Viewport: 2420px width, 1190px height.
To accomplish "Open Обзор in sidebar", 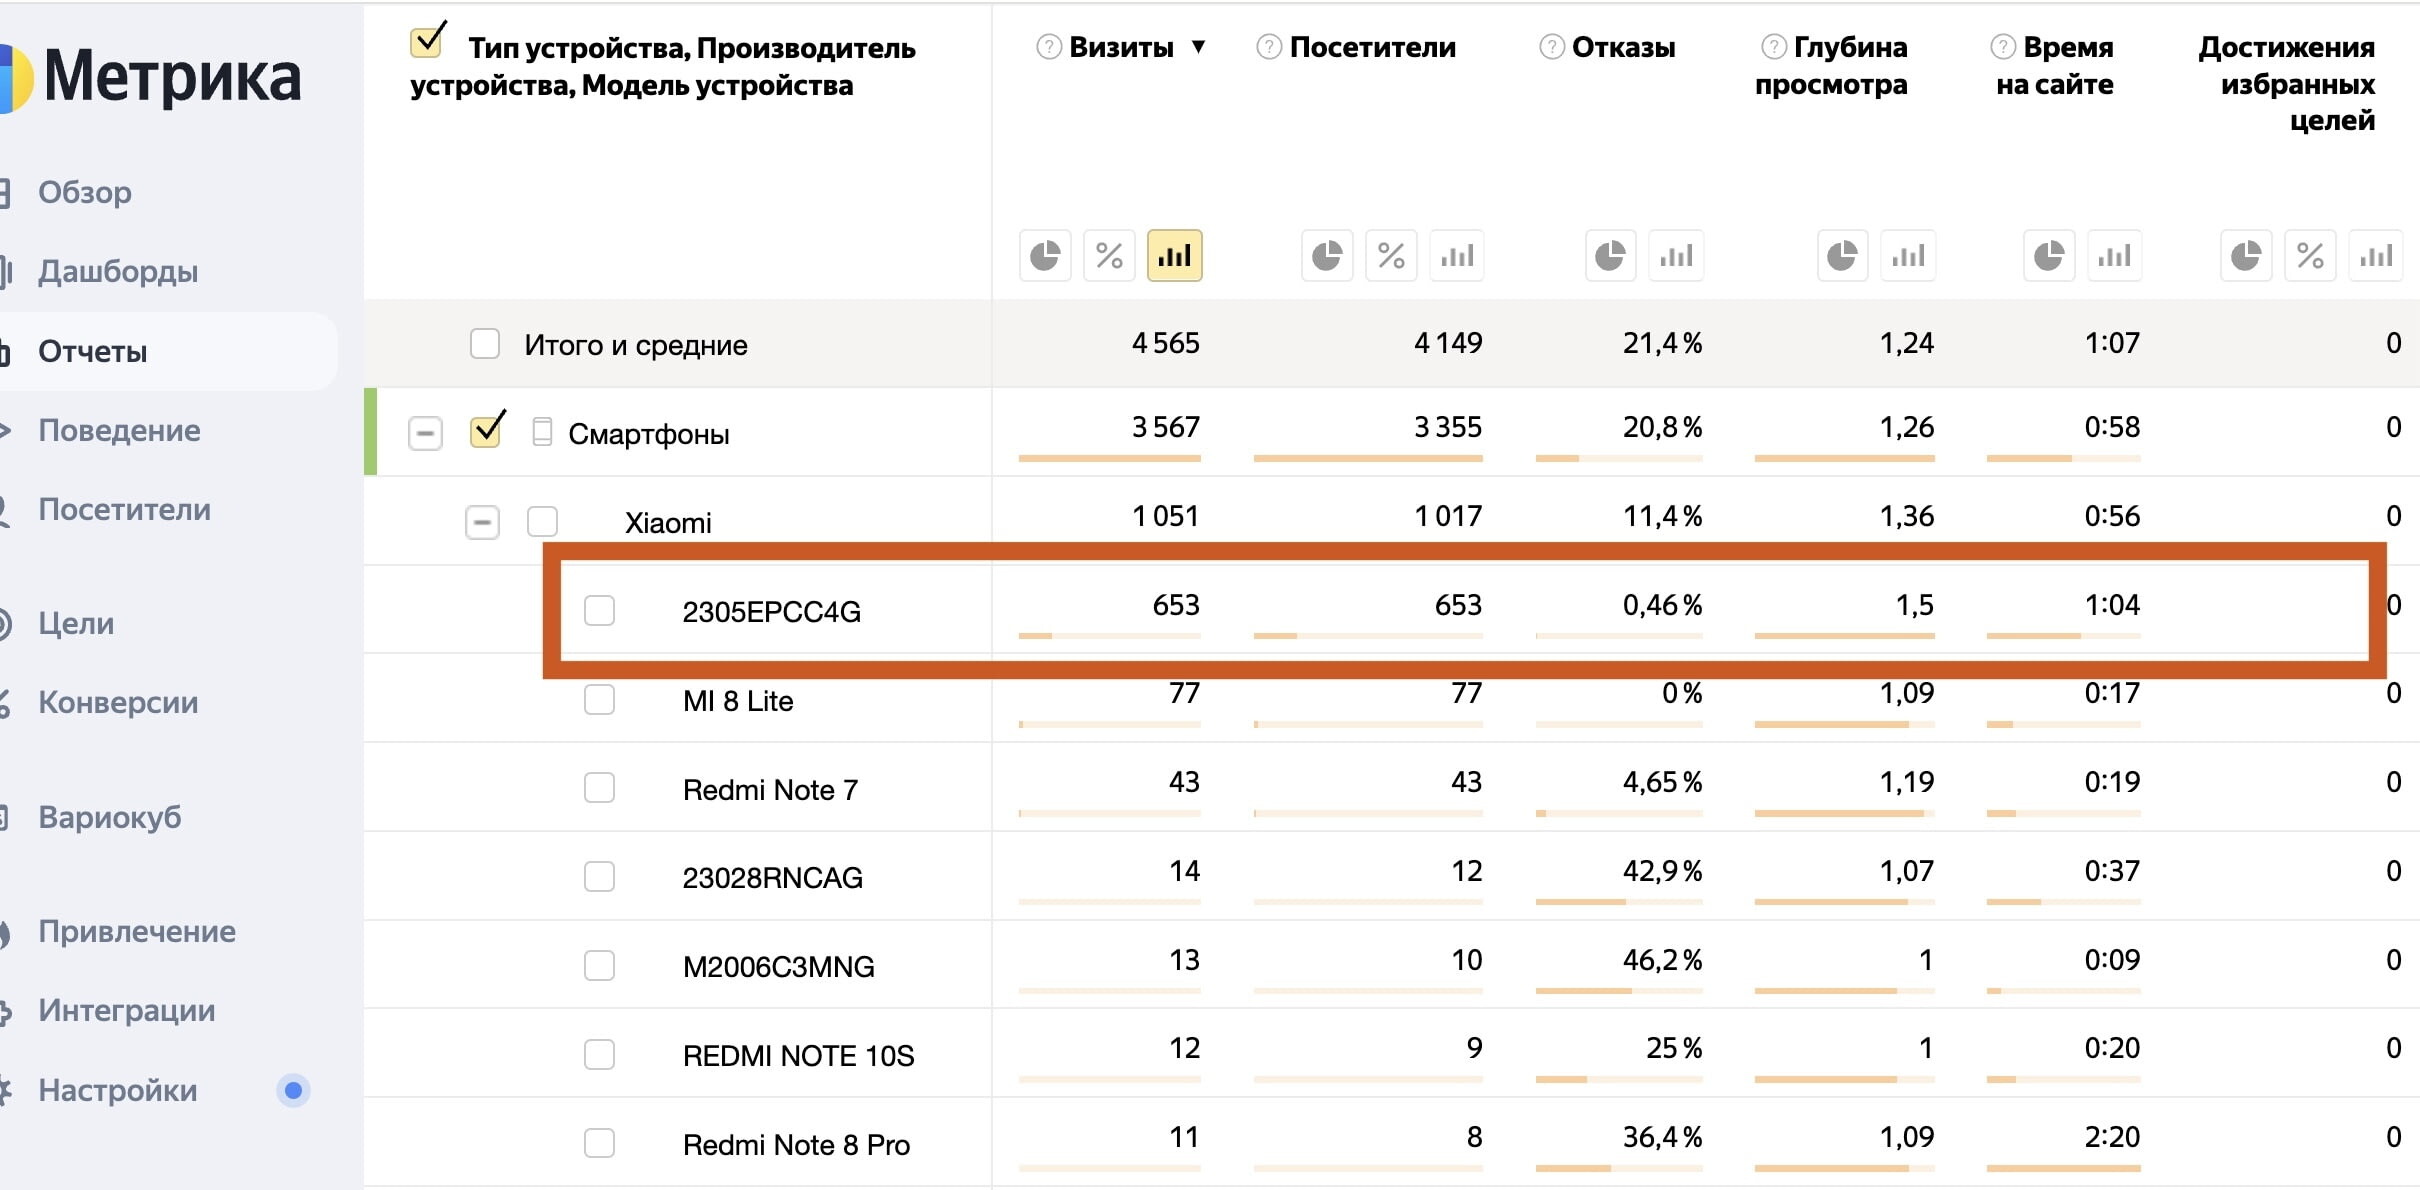I will [x=85, y=192].
